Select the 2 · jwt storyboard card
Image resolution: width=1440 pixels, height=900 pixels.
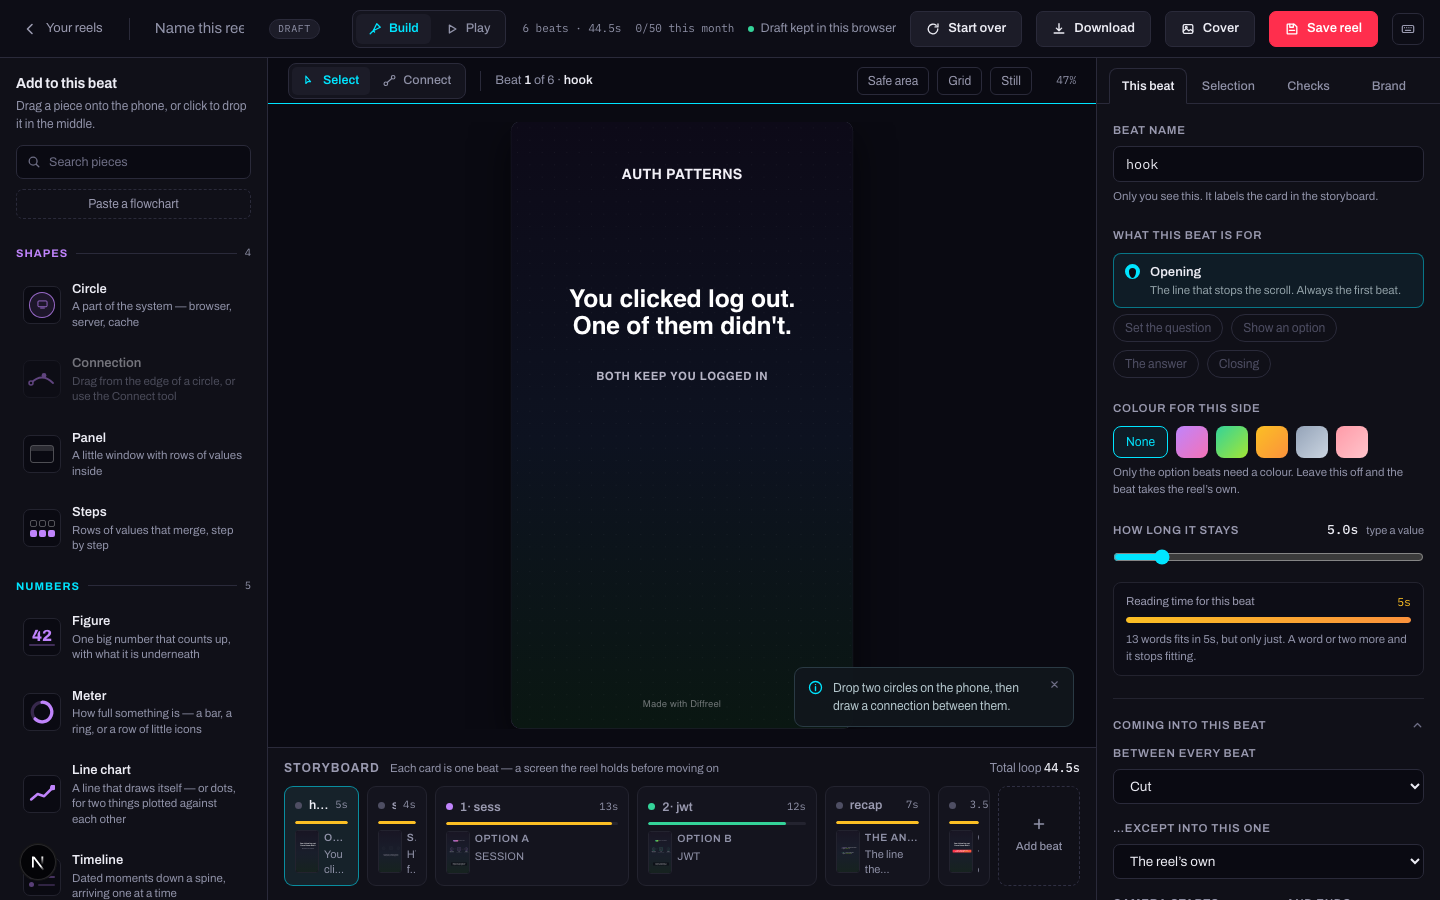coord(727,836)
